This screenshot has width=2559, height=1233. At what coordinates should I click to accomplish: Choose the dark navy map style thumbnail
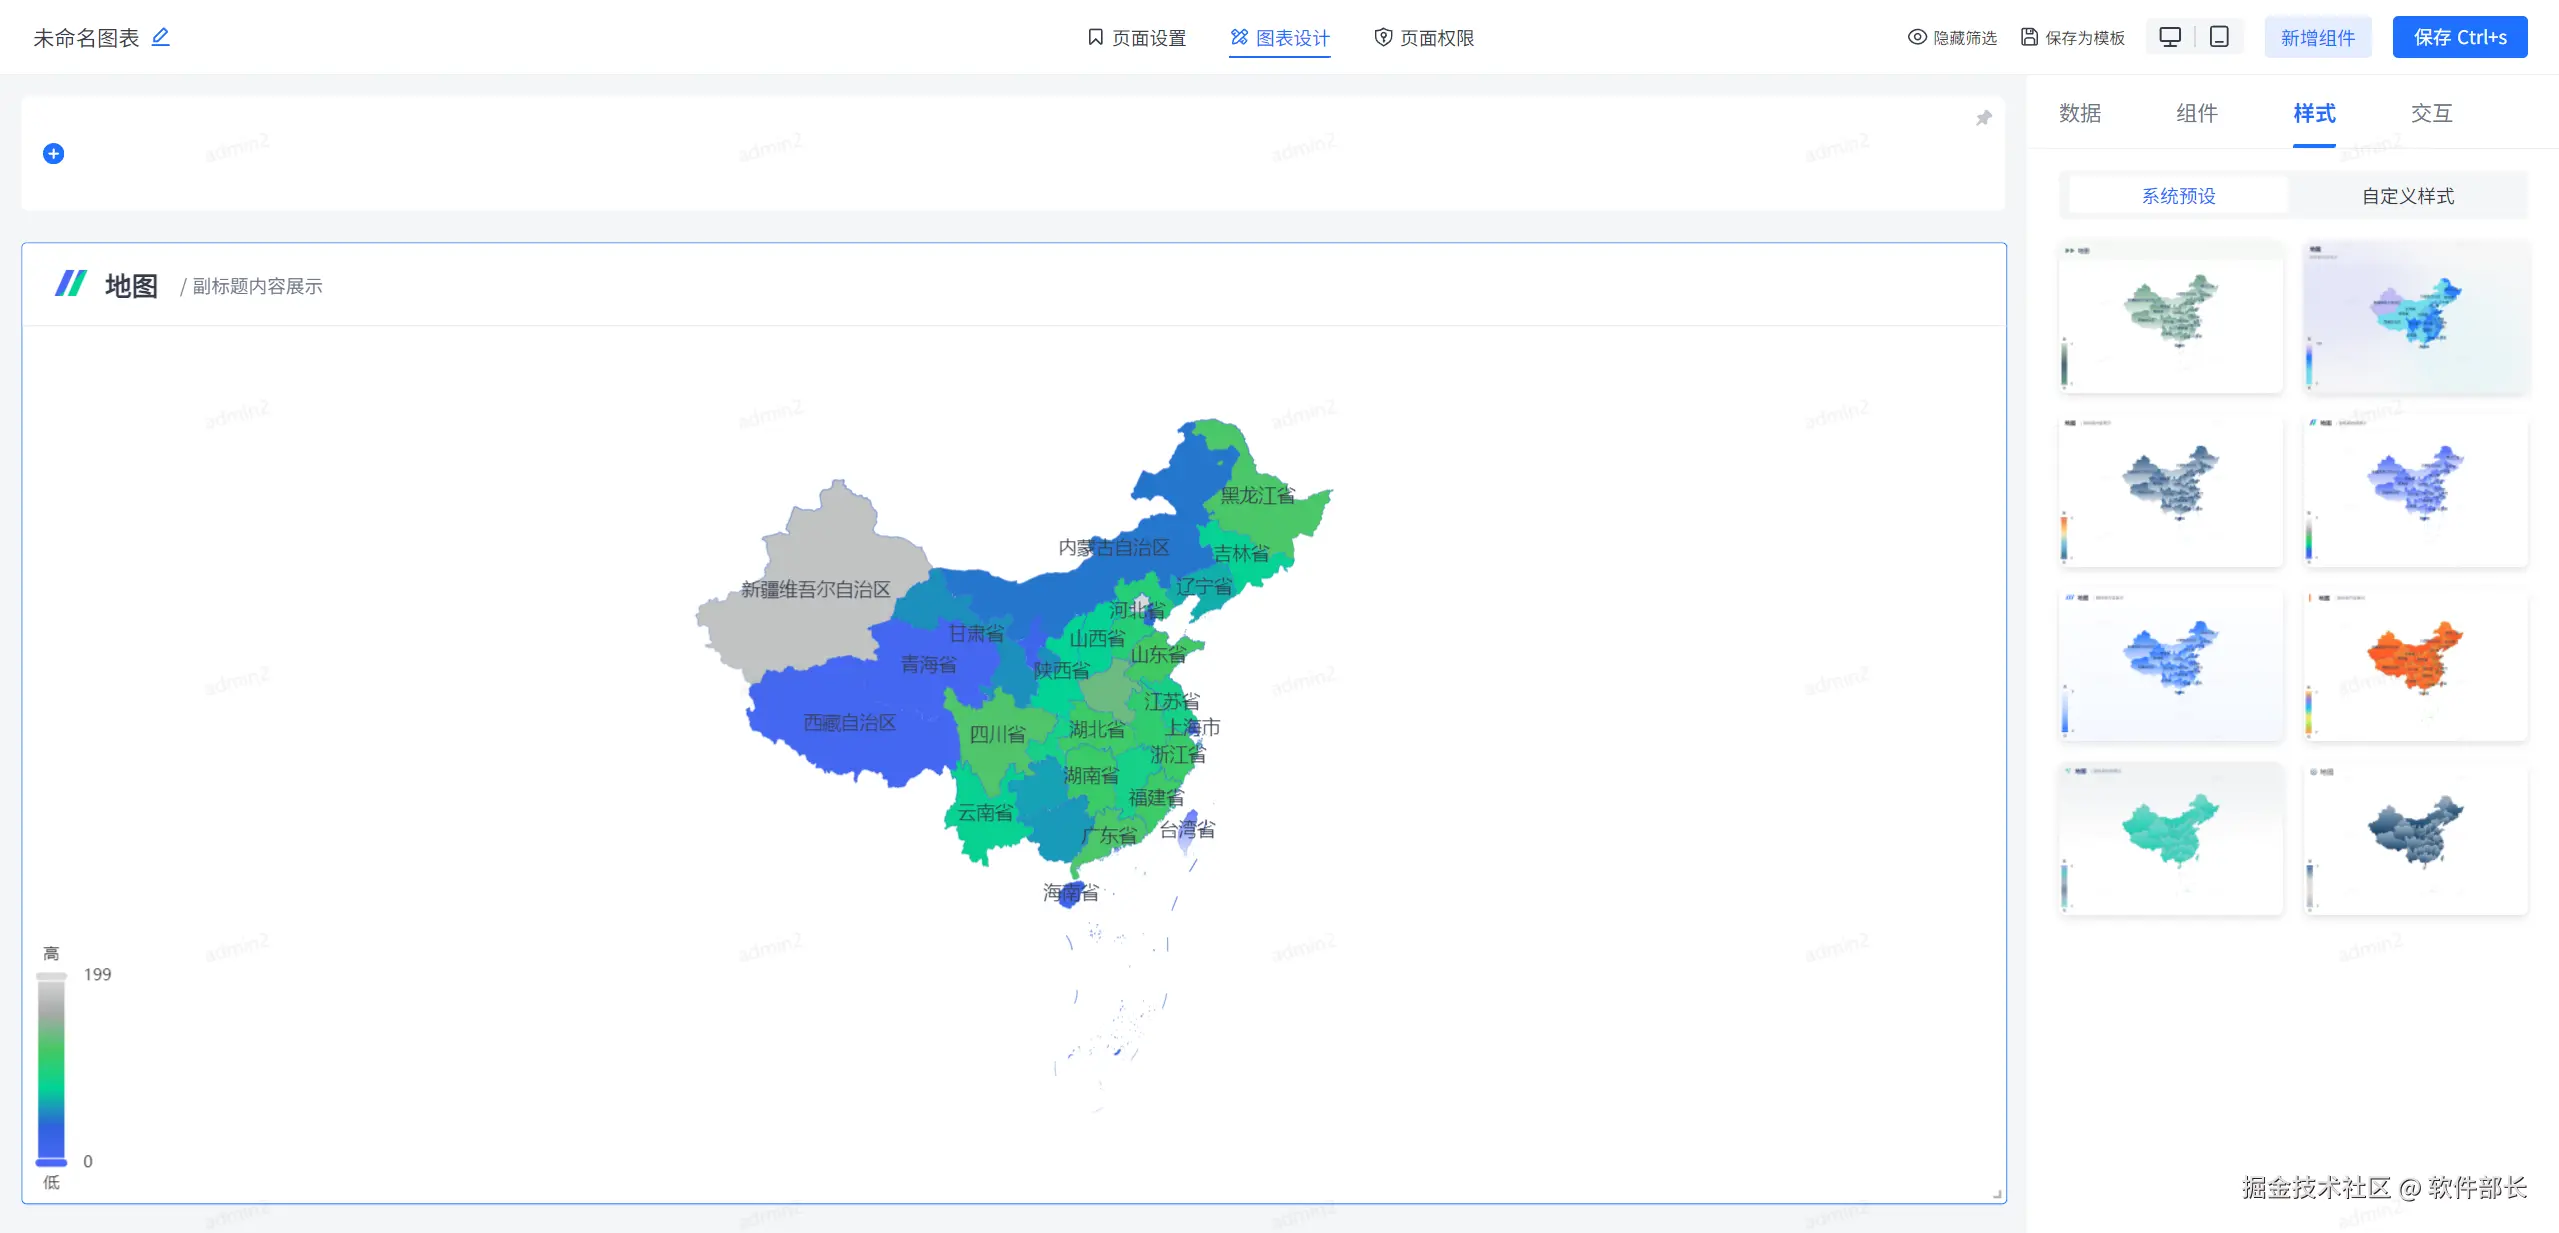(2414, 838)
